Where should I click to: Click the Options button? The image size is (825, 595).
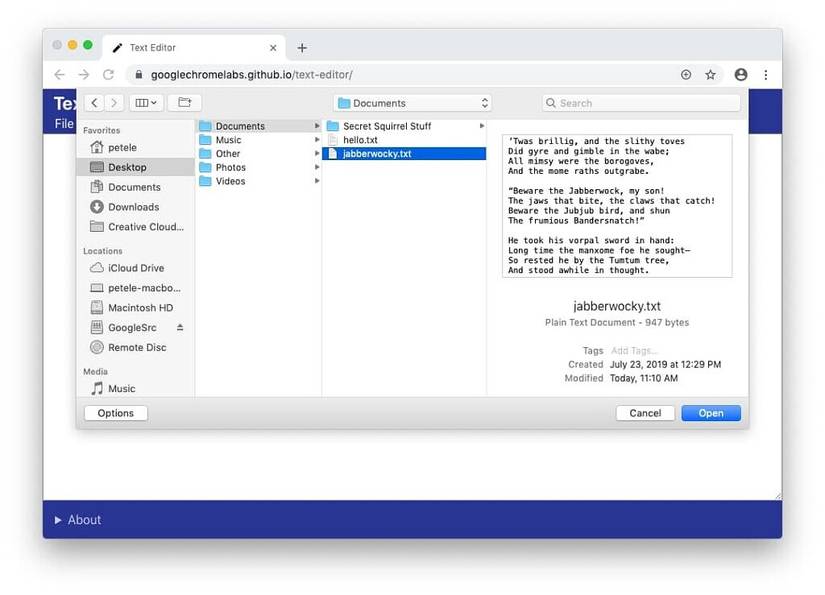click(x=116, y=413)
